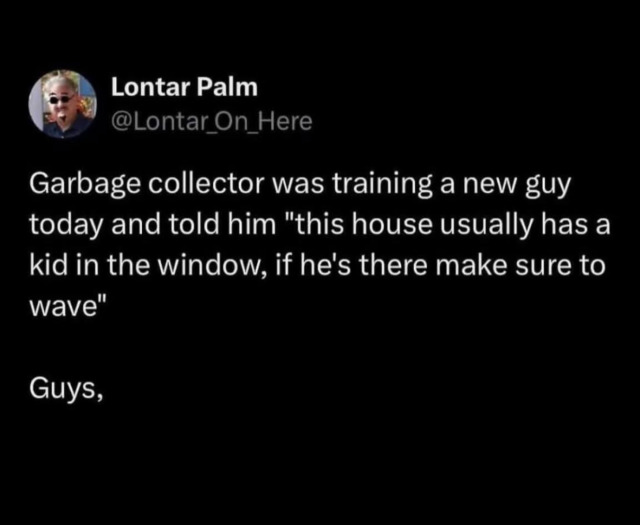Click the word "kid" in the tweet

pyautogui.click(x=49, y=266)
